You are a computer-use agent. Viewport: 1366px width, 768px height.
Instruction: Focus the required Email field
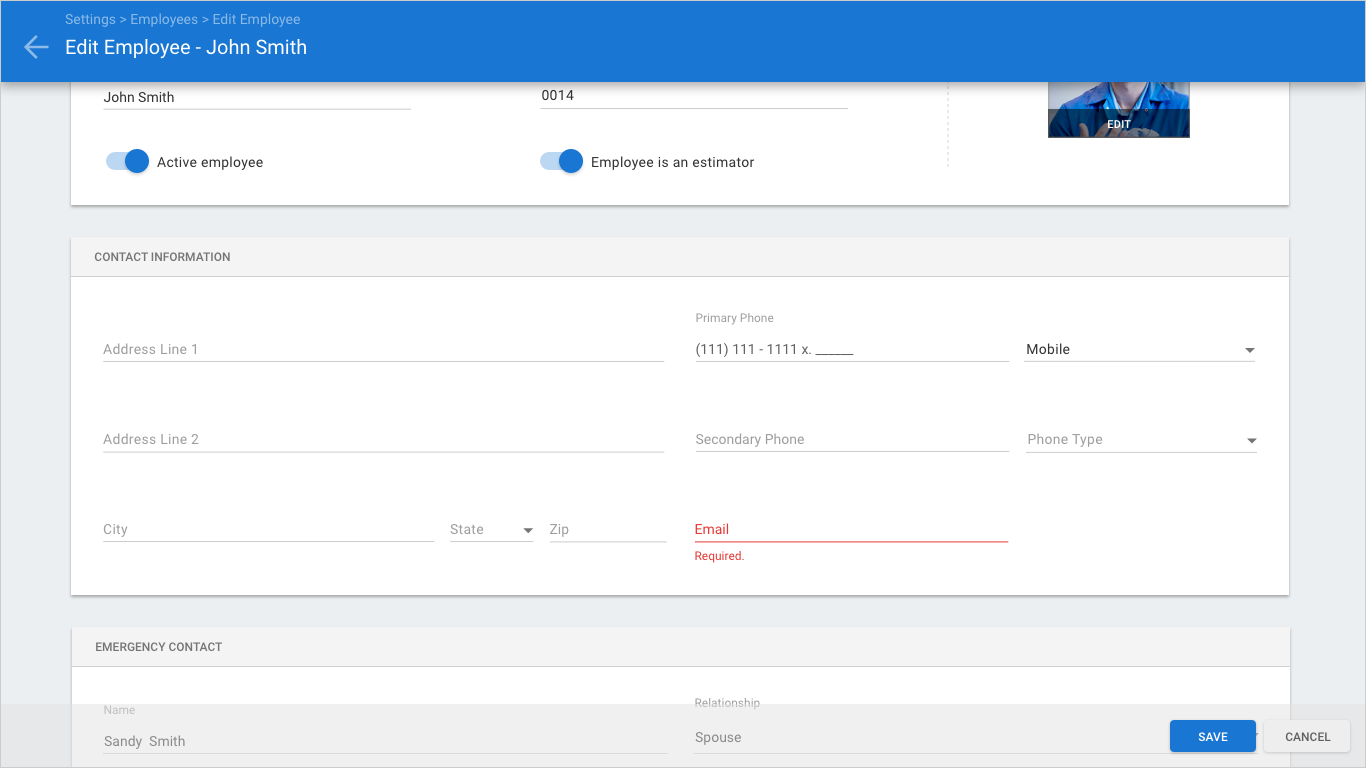(851, 530)
